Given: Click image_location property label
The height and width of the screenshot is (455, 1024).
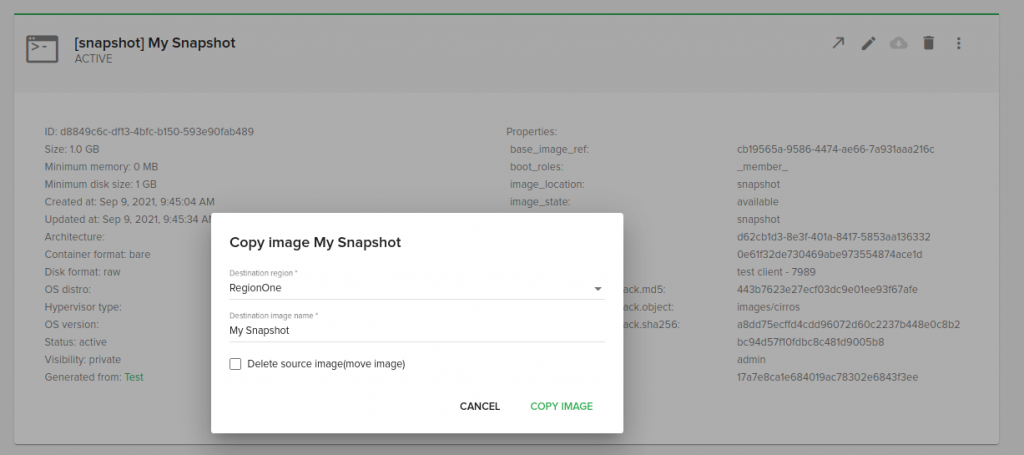Looking at the screenshot, I should pos(547,185).
